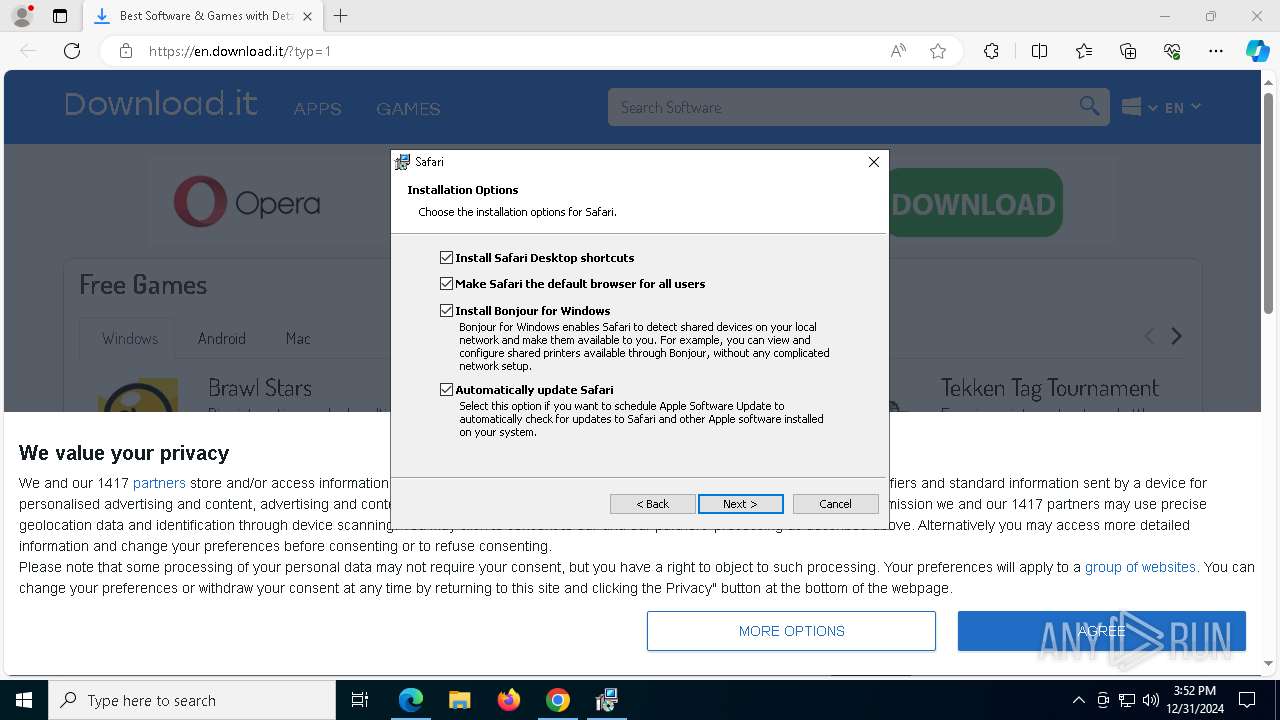Close the Safari installer dialog
This screenshot has height=720, width=1280.
pyautogui.click(x=873, y=162)
